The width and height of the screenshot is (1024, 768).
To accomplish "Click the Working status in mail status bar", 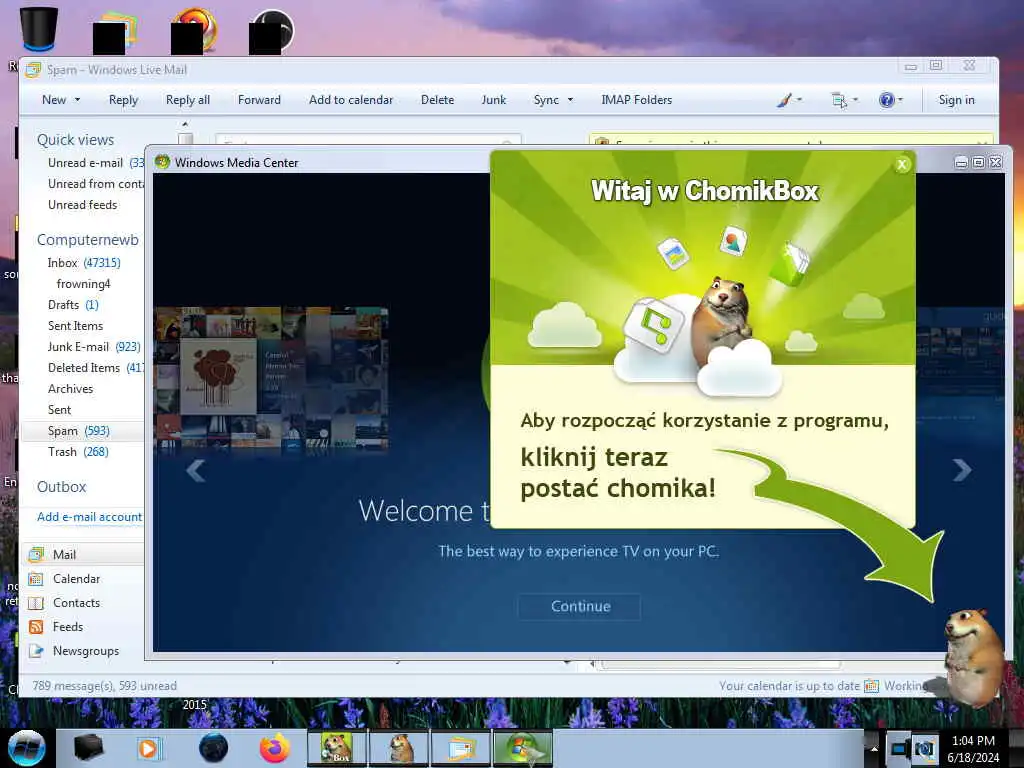I will (904, 686).
